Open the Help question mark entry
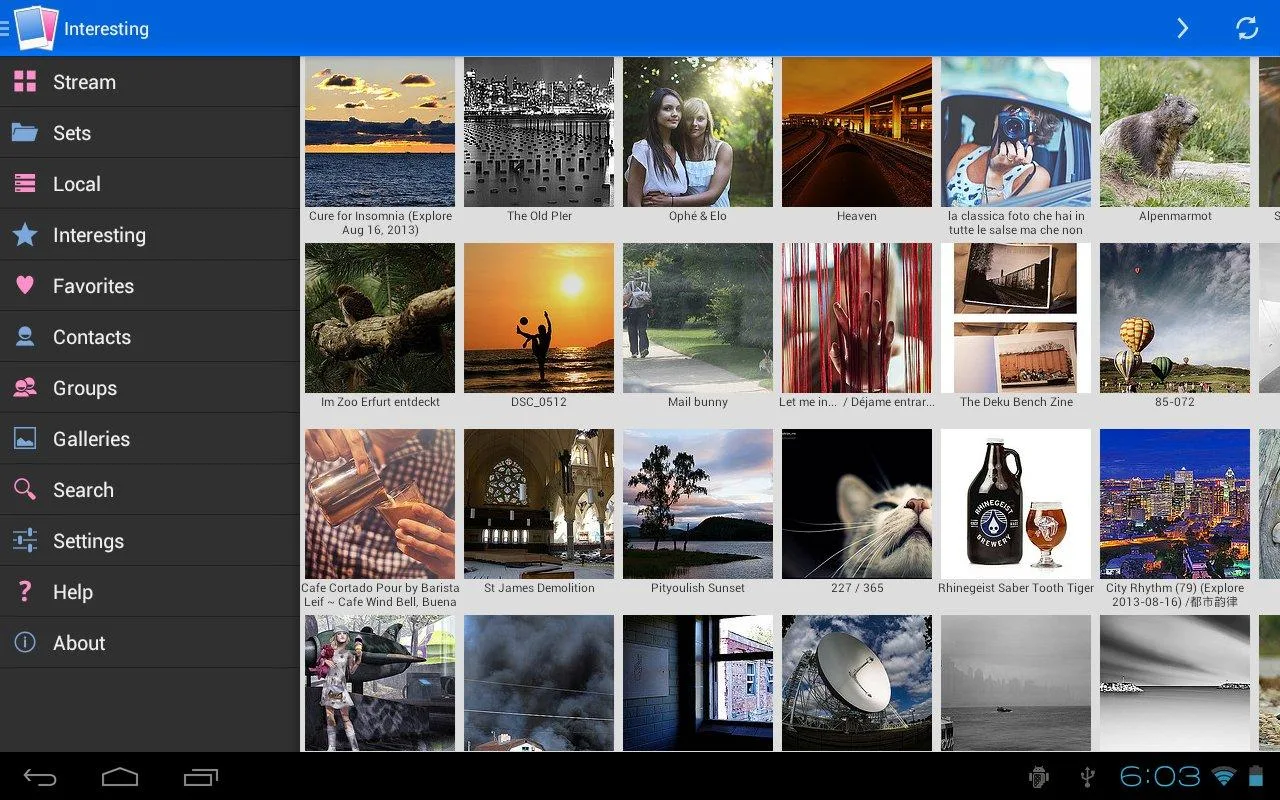This screenshot has width=1280, height=800. point(150,592)
